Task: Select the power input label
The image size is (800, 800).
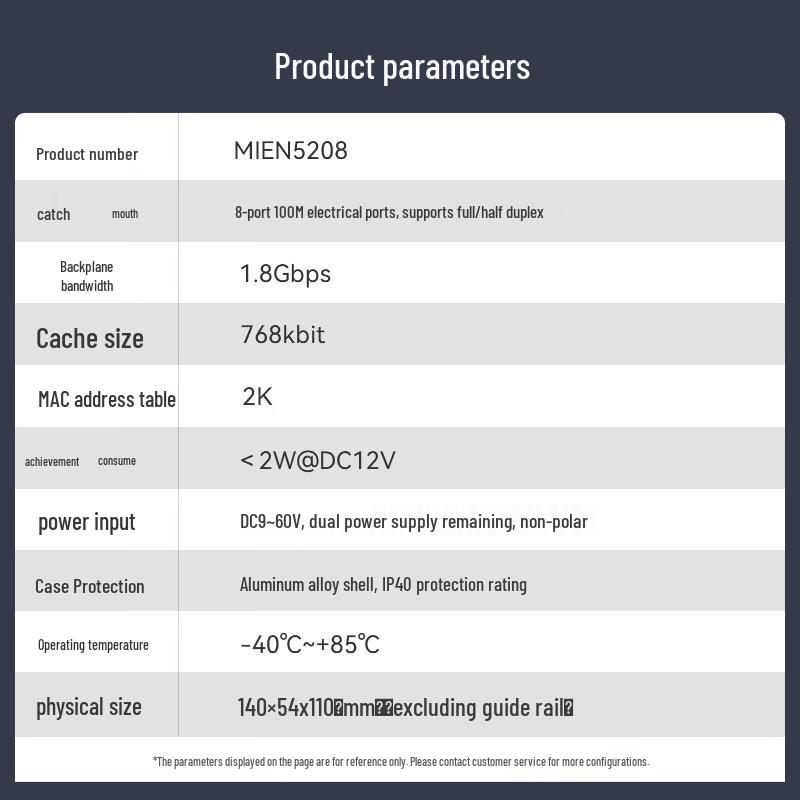Action: point(87,522)
